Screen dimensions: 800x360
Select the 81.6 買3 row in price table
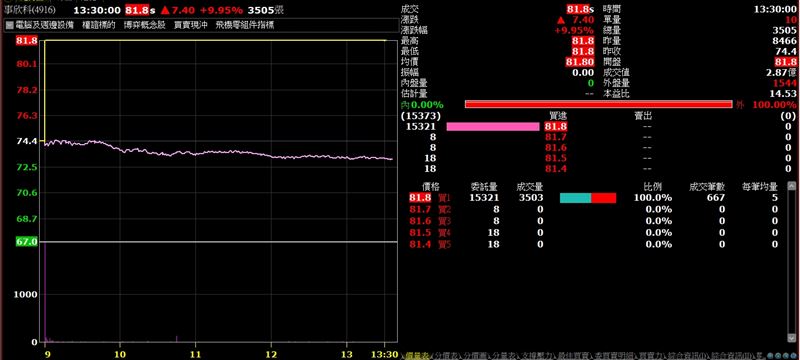(x=594, y=221)
